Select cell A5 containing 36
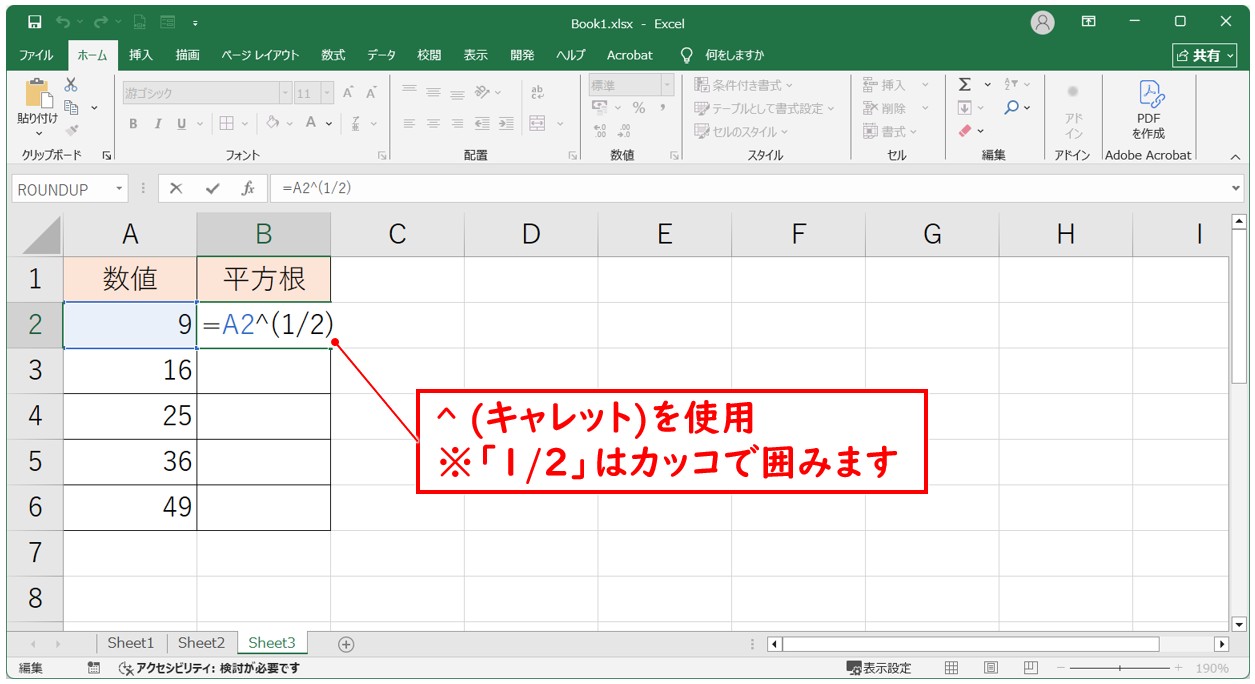 coord(130,460)
